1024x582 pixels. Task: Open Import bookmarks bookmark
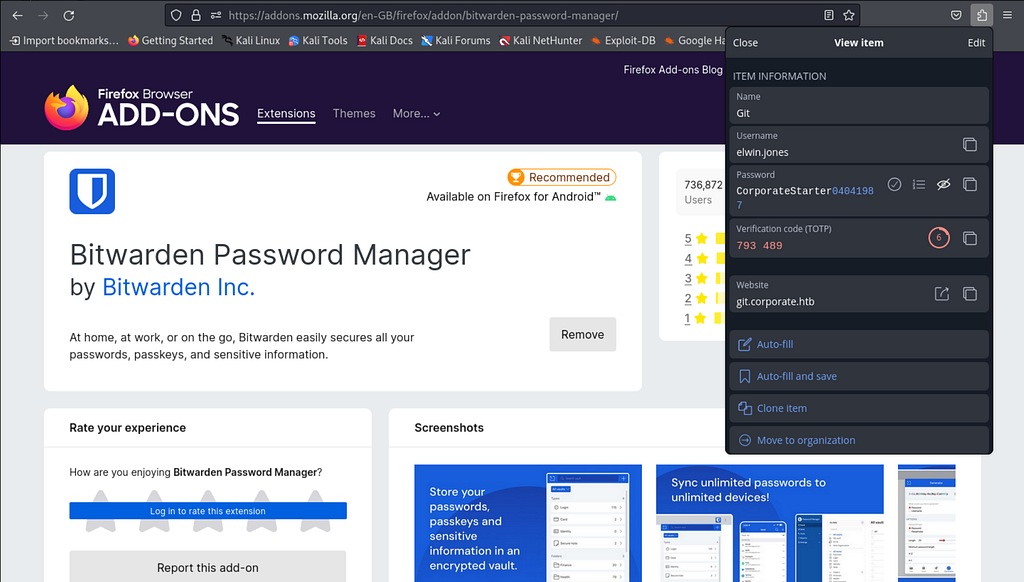64,40
